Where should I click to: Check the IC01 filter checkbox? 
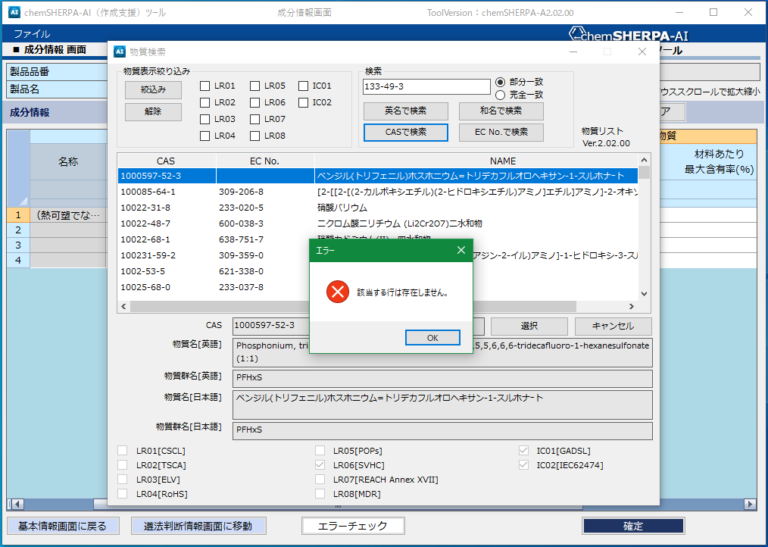point(303,86)
